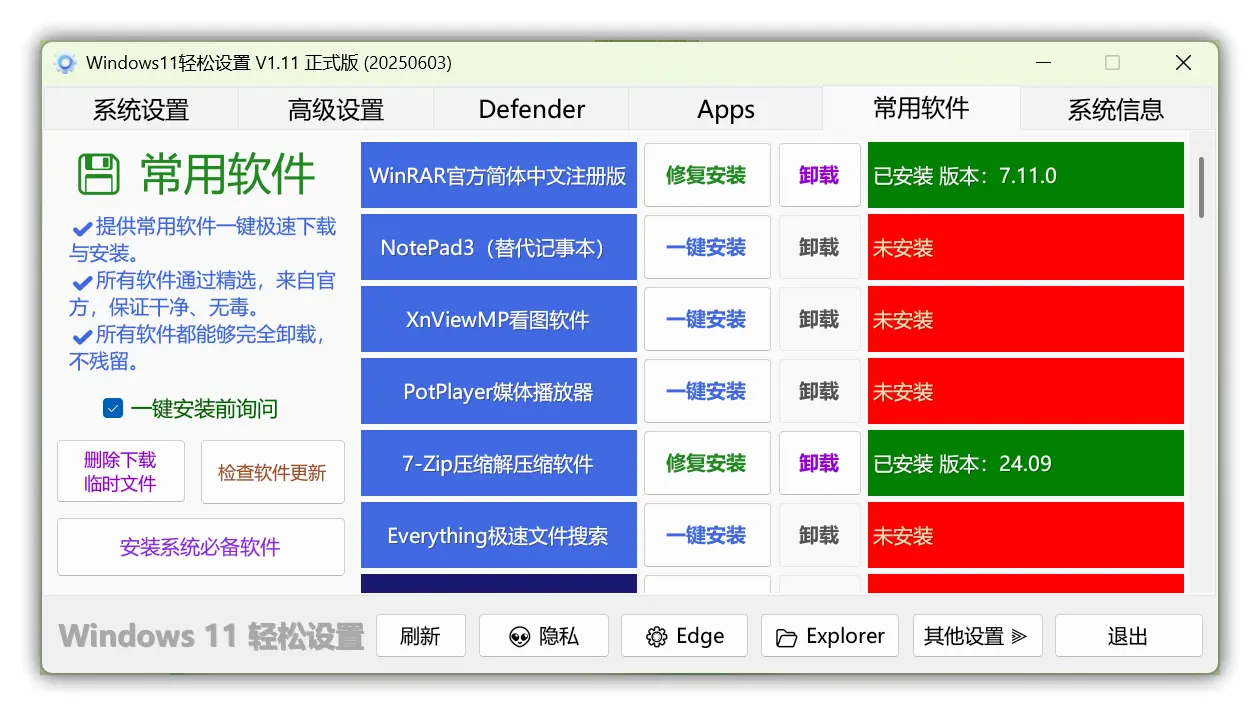1260x715 pixels.
Task: Open the 高级设置 tab
Action: pyautogui.click(x=336, y=109)
